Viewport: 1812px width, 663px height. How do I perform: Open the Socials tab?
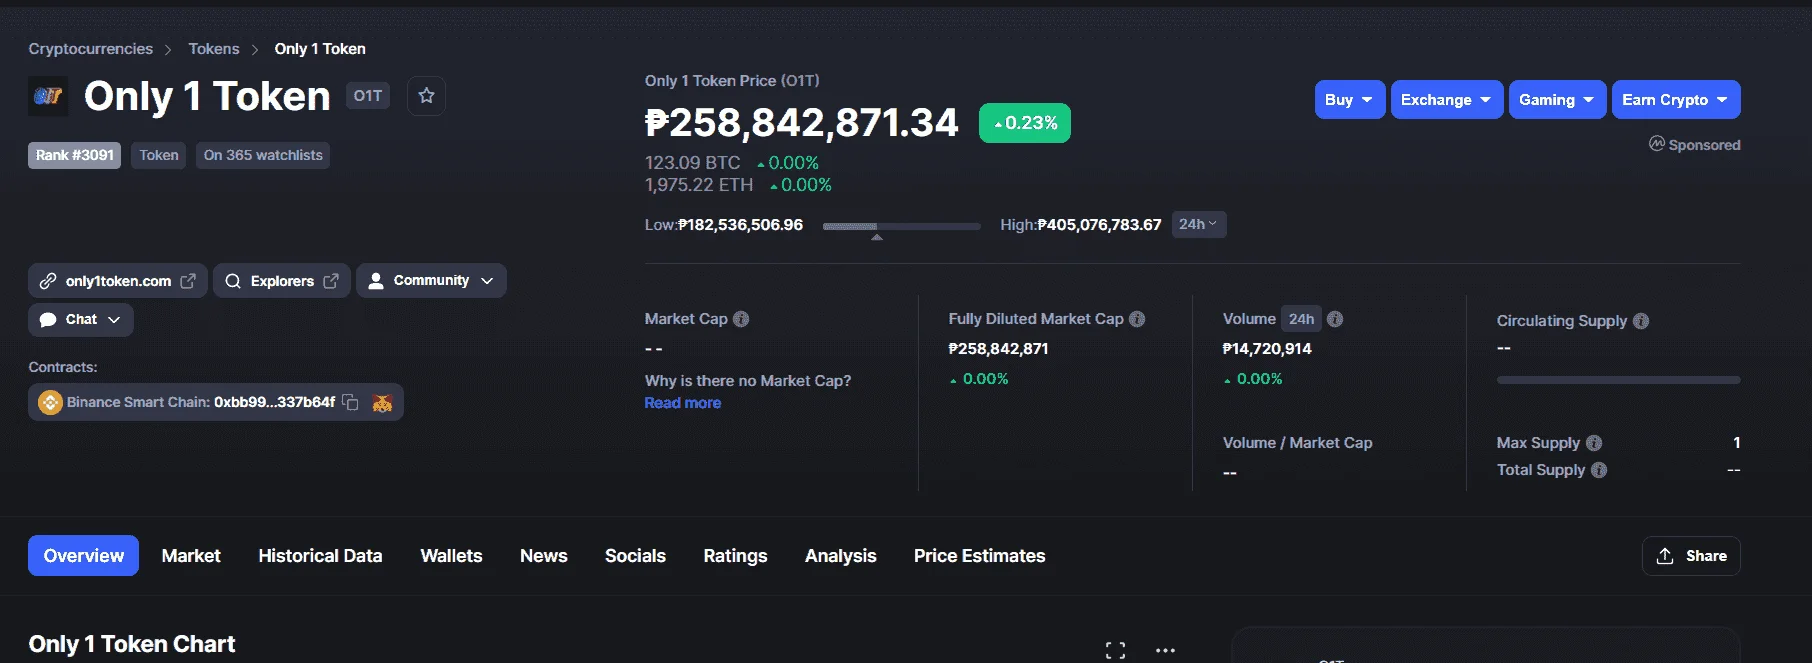coord(635,556)
